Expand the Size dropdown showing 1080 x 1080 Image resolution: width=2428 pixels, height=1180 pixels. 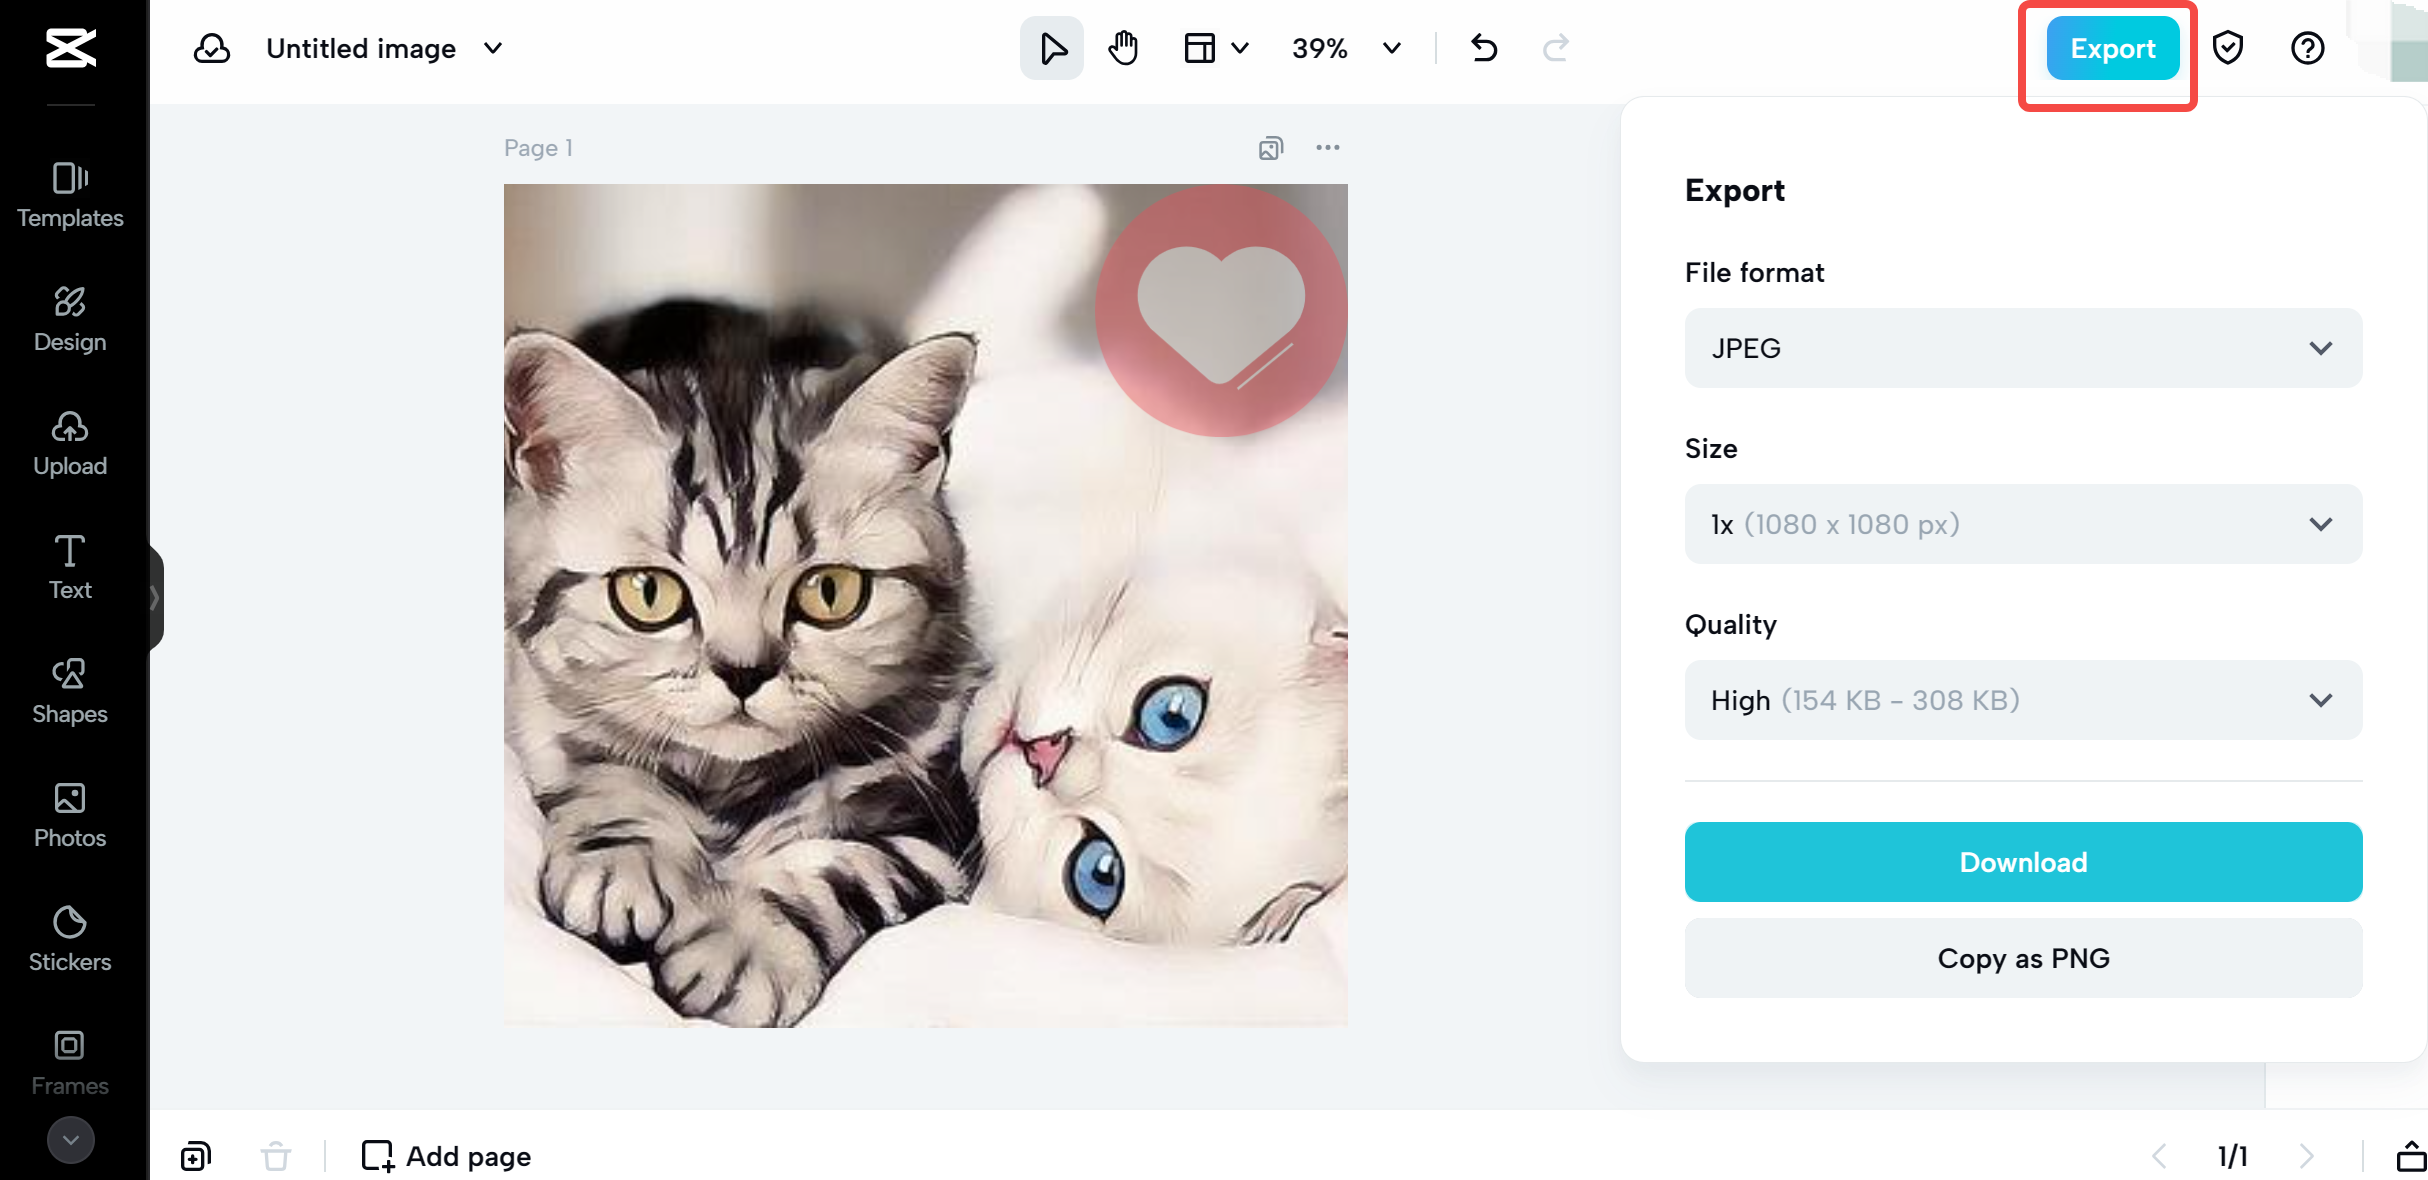coord(2021,524)
